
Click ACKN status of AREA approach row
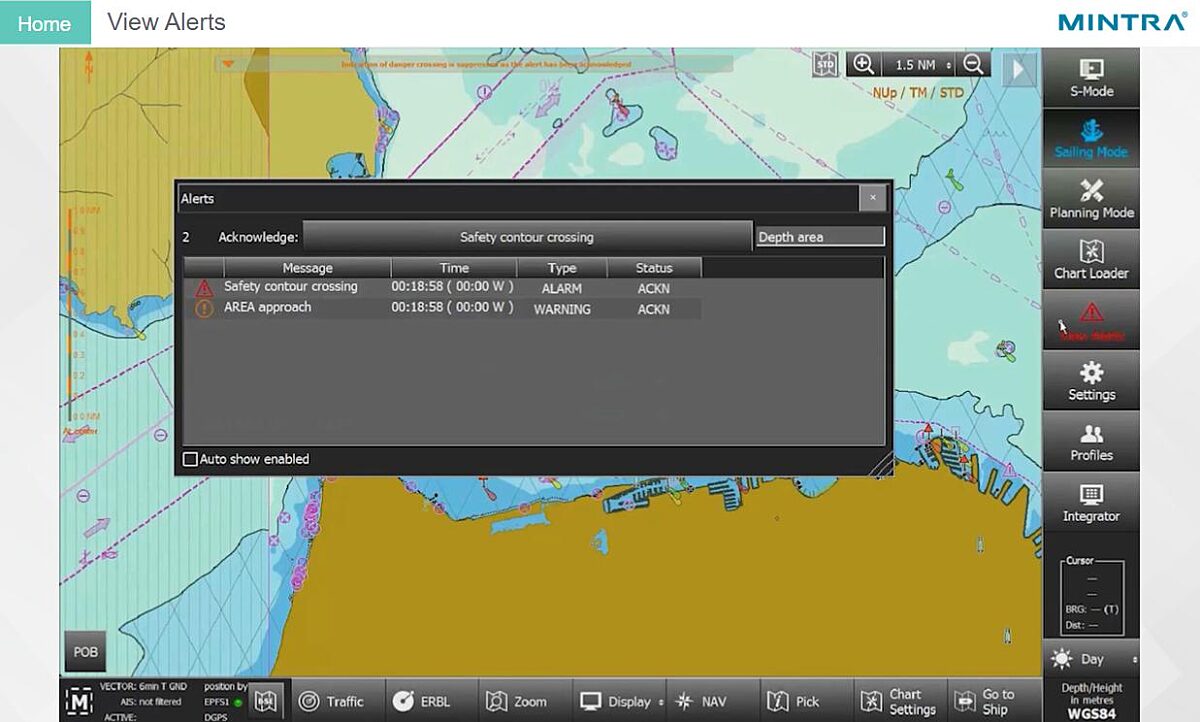tap(654, 309)
